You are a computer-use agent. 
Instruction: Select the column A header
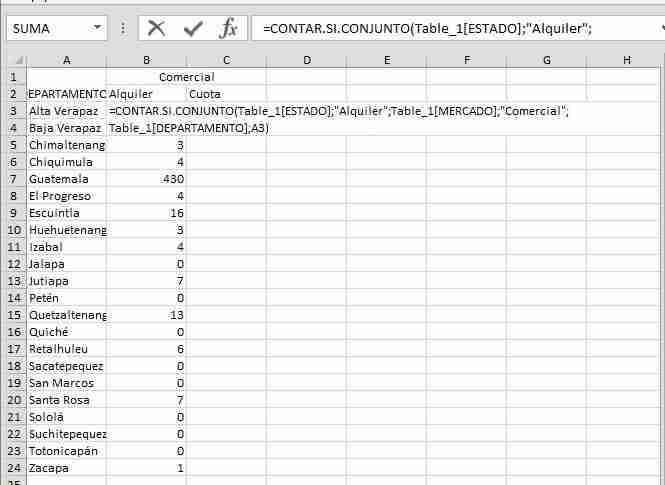point(66,60)
